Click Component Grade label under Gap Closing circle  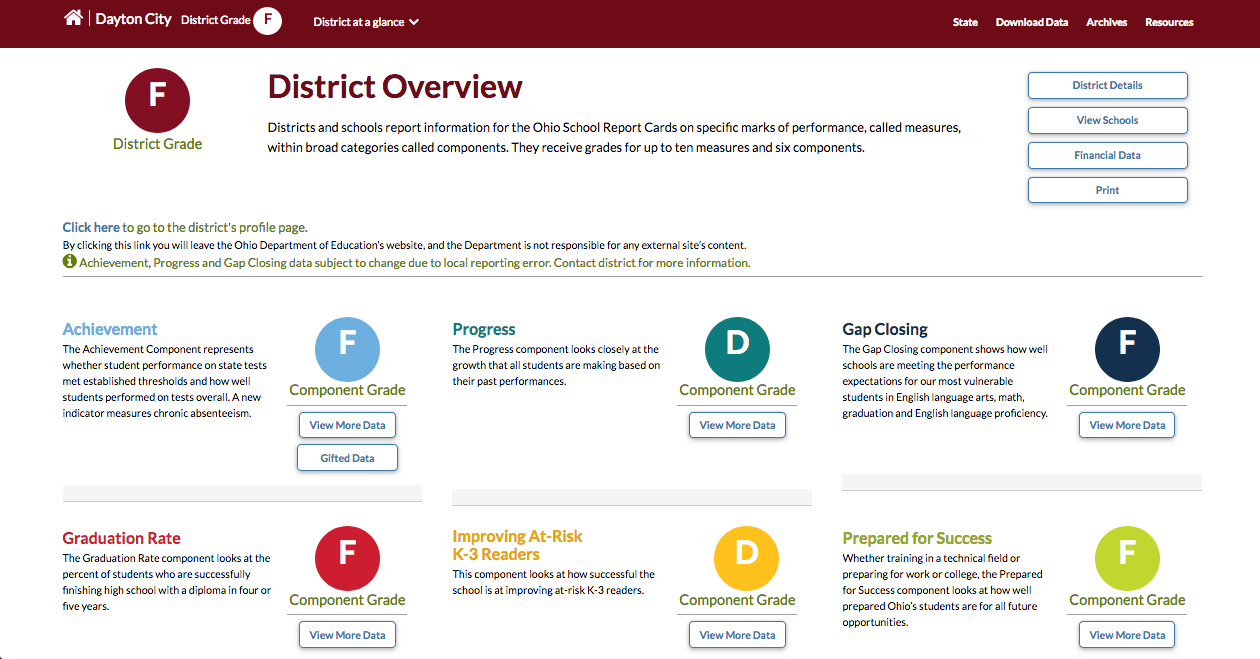click(1127, 390)
